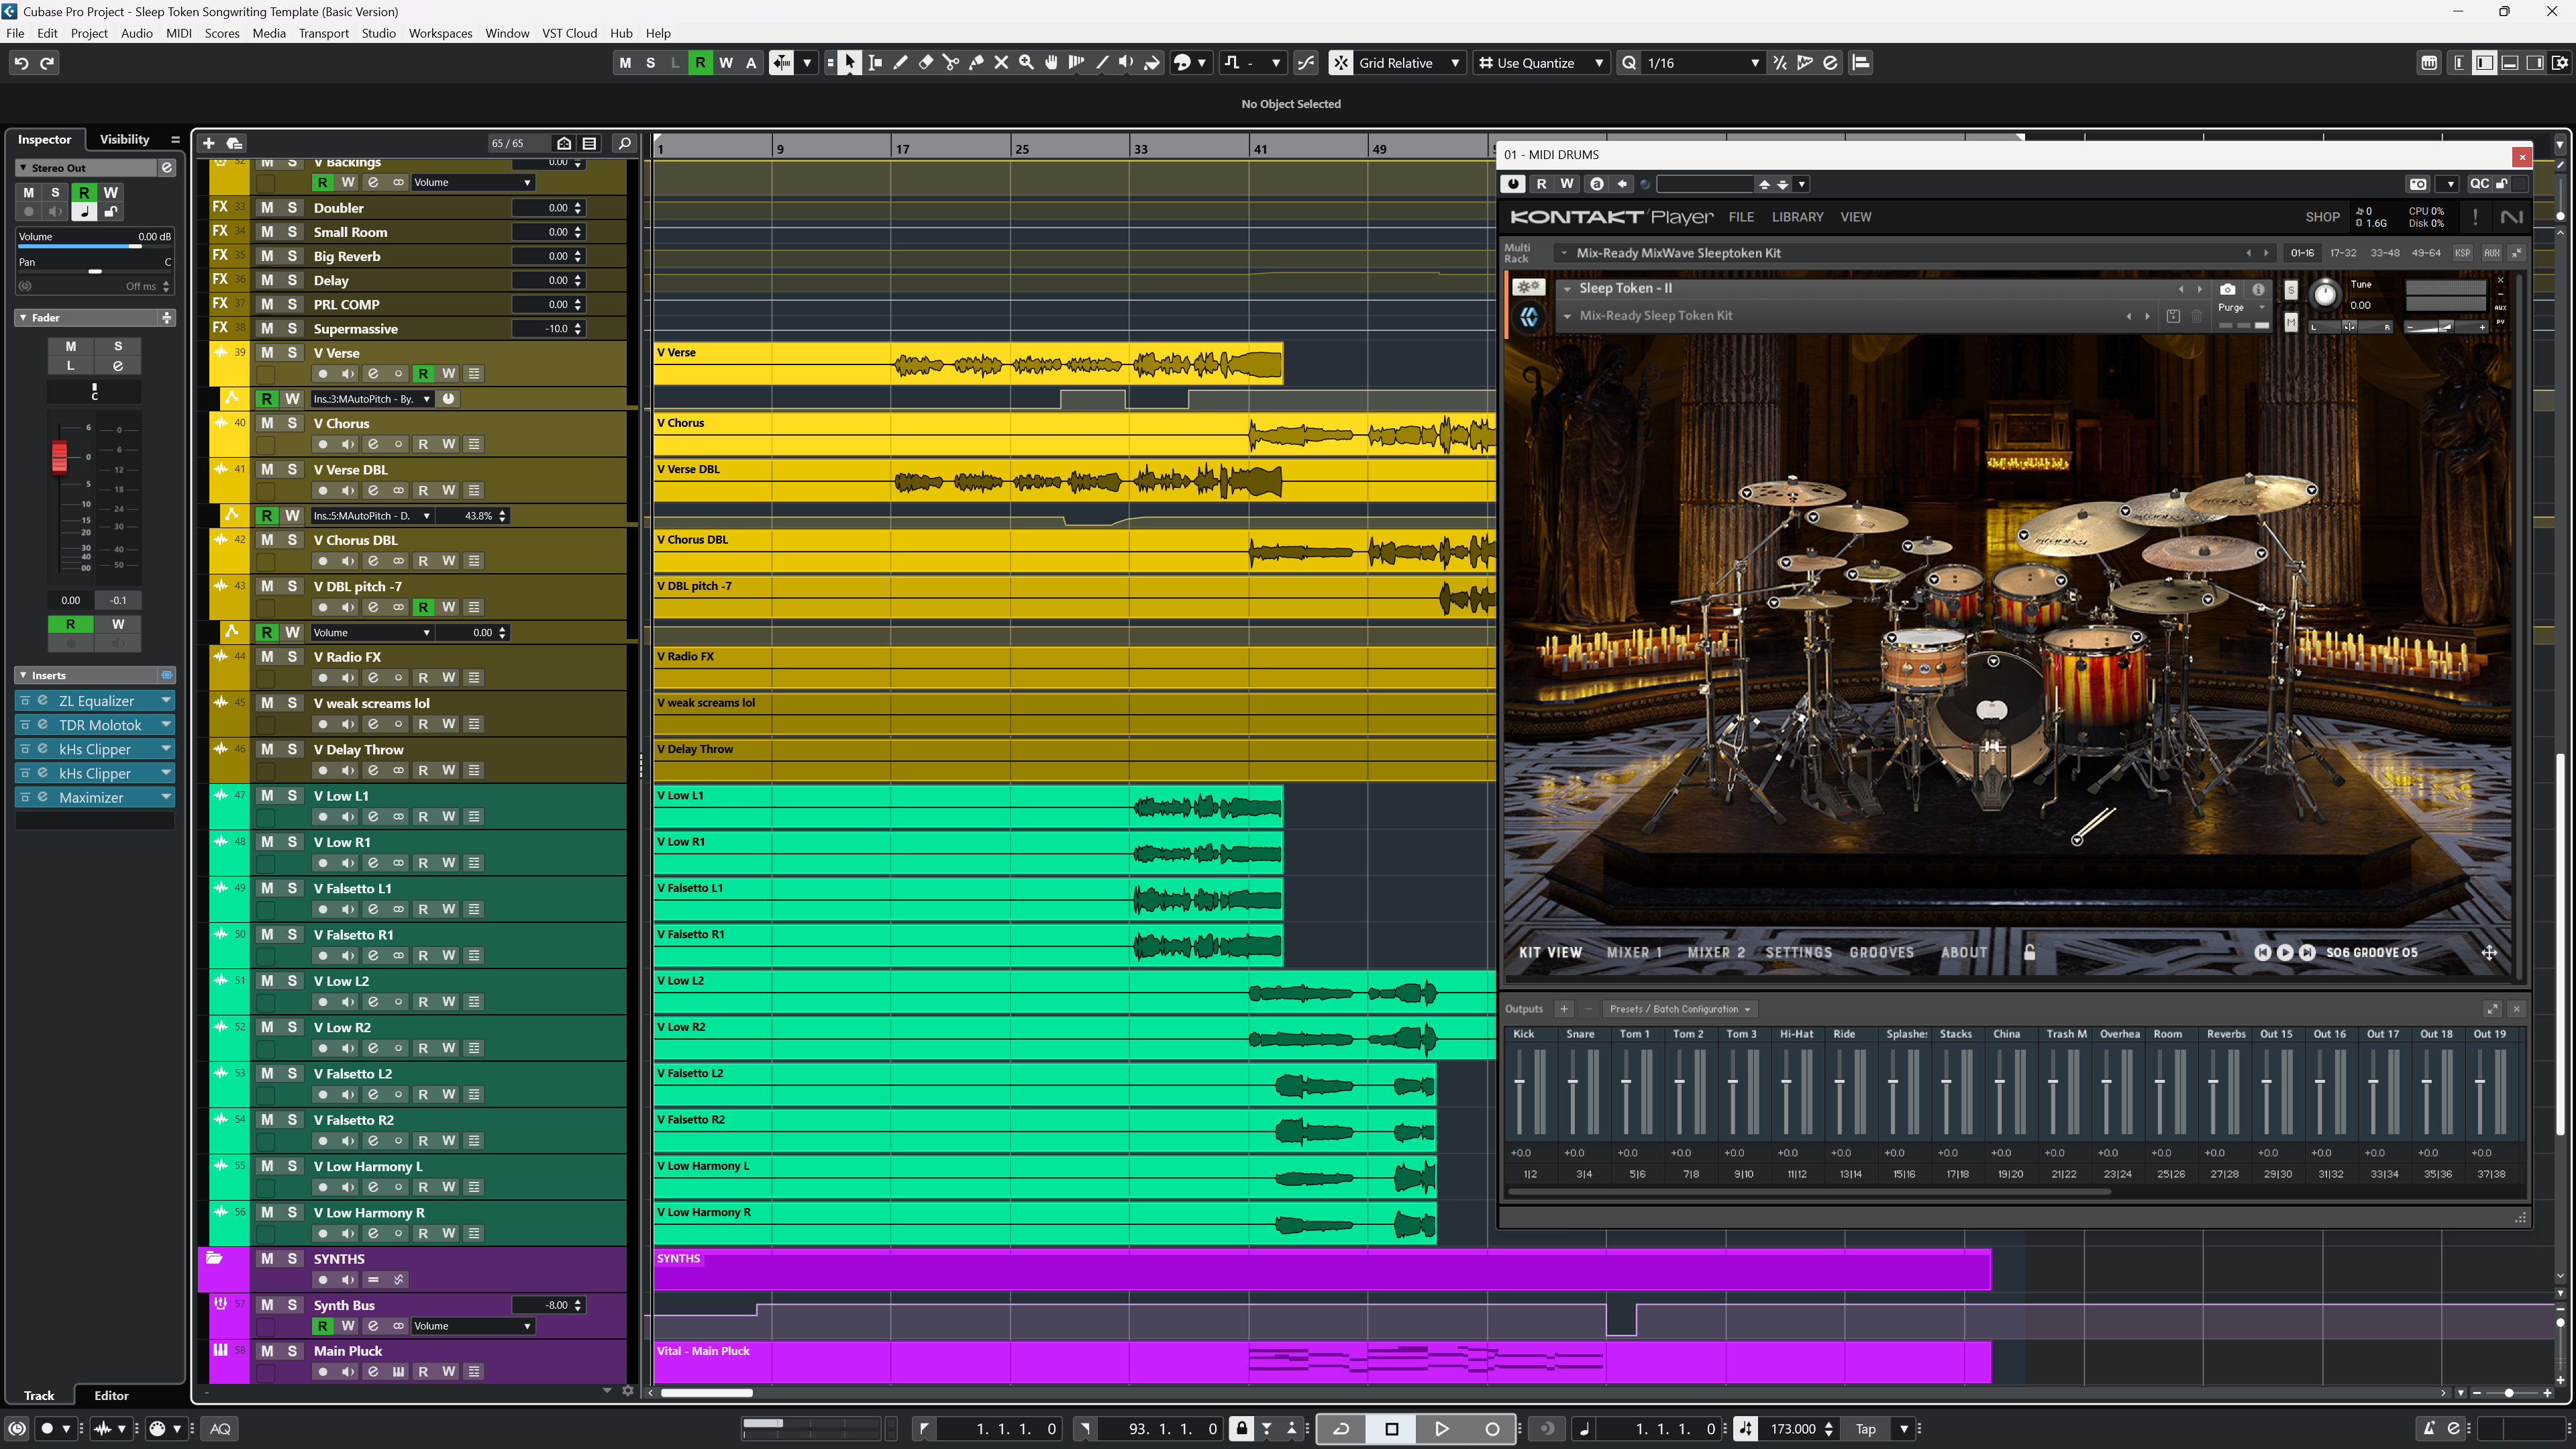
Task: Solo the Big Reverb FX track
Action: point(292,256)
